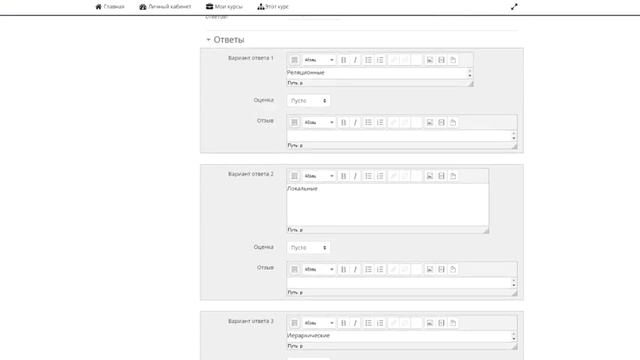Viewport: 640px width, 360px height.
Task: Insert bulleted list in Вариант ответа 1 editor
Action: pyautogui.click(x=369, y=60)
